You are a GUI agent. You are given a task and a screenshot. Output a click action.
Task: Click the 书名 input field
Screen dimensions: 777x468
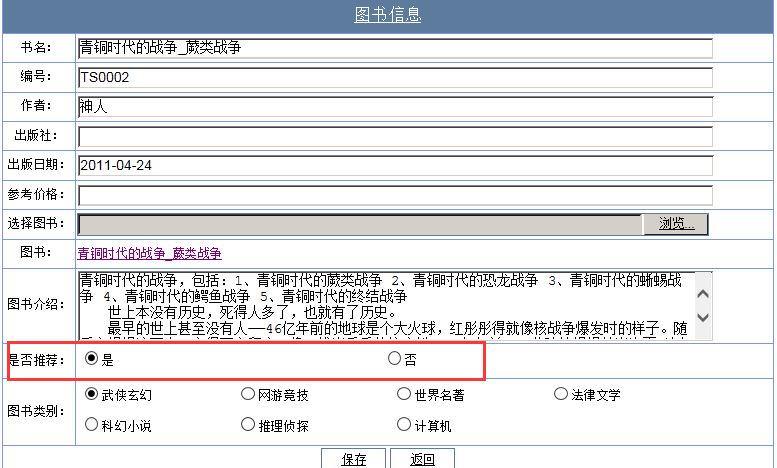coord(395,48)
